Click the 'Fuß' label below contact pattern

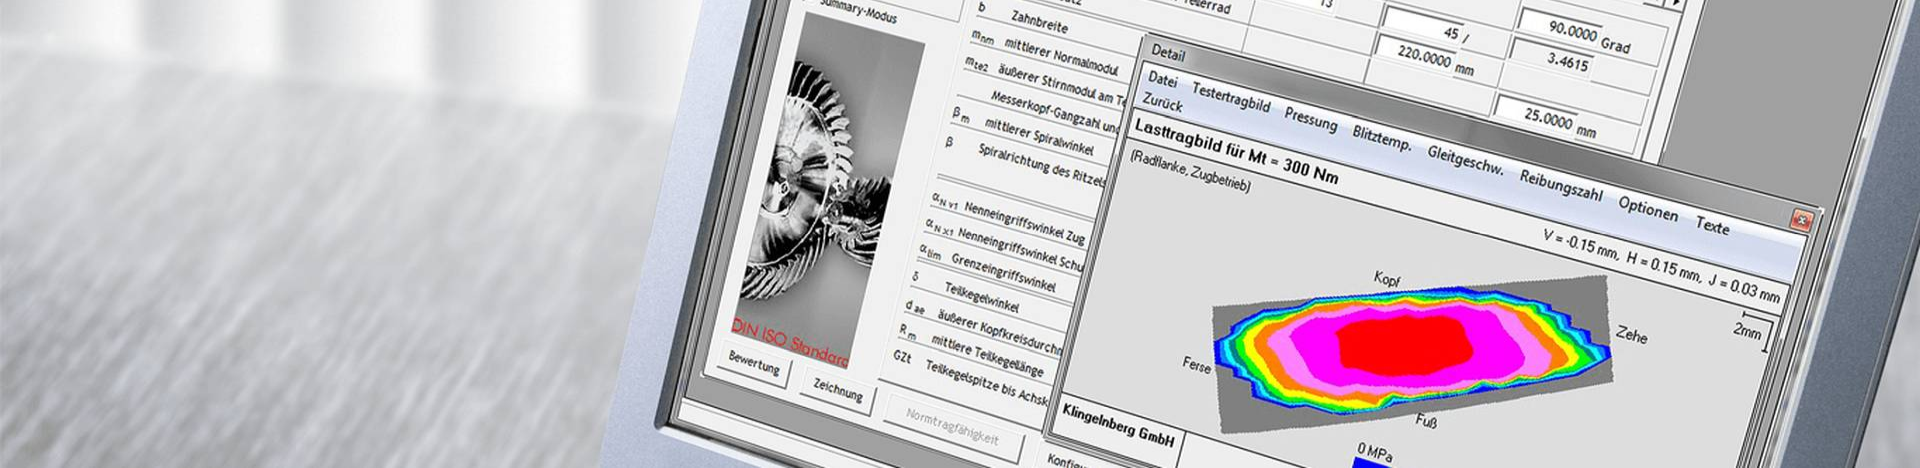pyautogui.click(x=1426, y=421)
